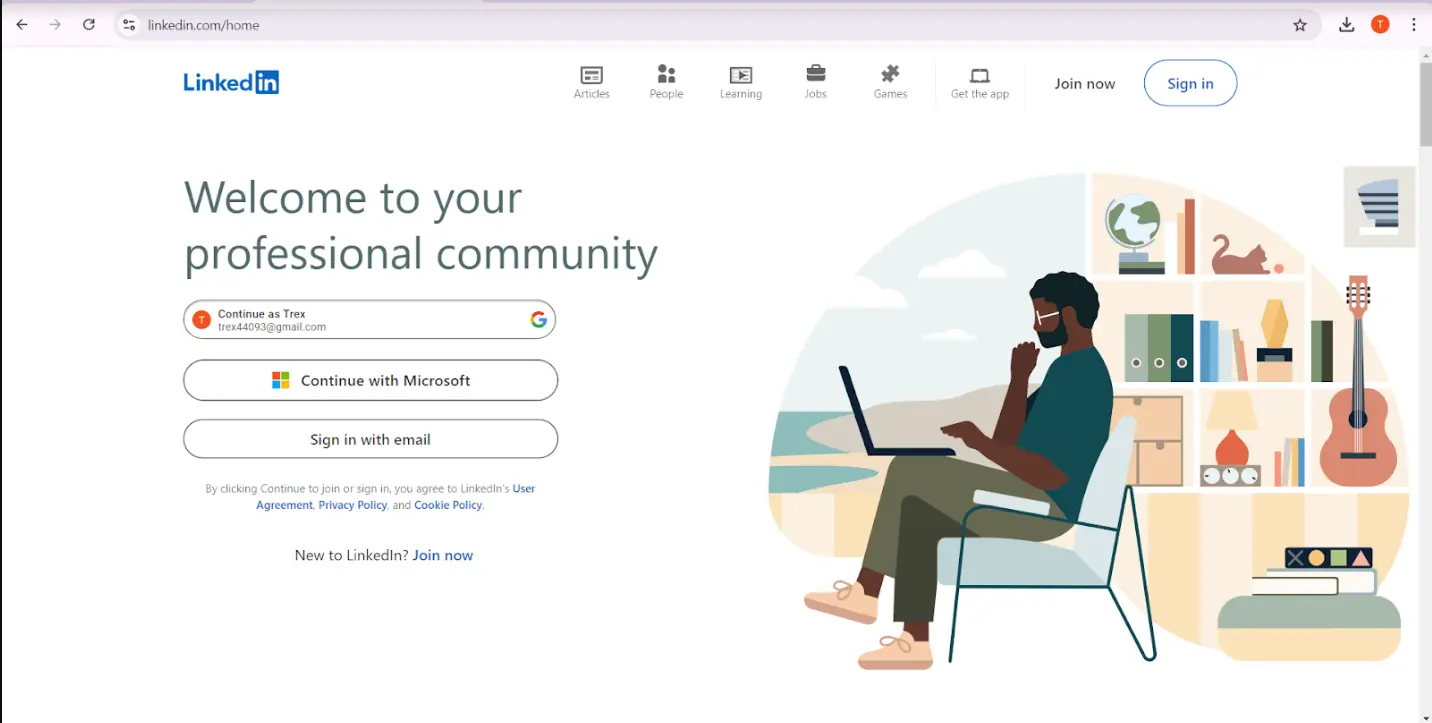Click the Trex browser profile avatar
Image resolution: width=1432 pixels, height=723 pixels.
coord(1380,23)
